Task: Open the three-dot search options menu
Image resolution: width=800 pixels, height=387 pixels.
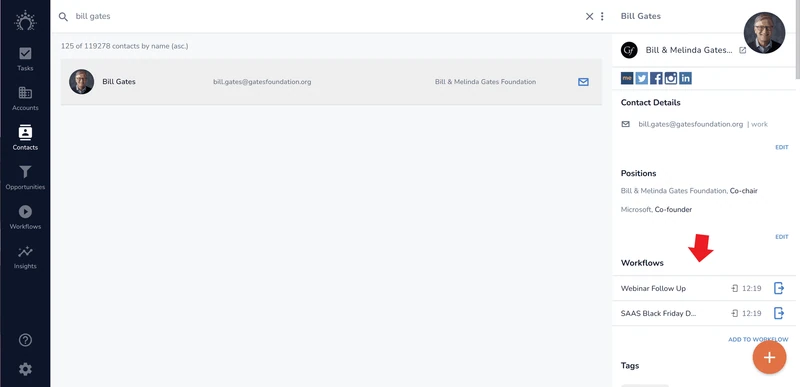Action: coord(602,16)
